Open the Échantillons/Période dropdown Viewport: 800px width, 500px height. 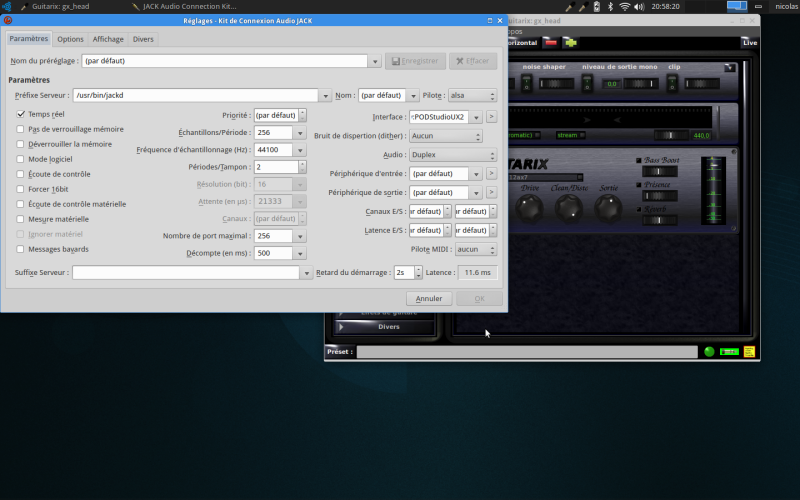point(300,133)
